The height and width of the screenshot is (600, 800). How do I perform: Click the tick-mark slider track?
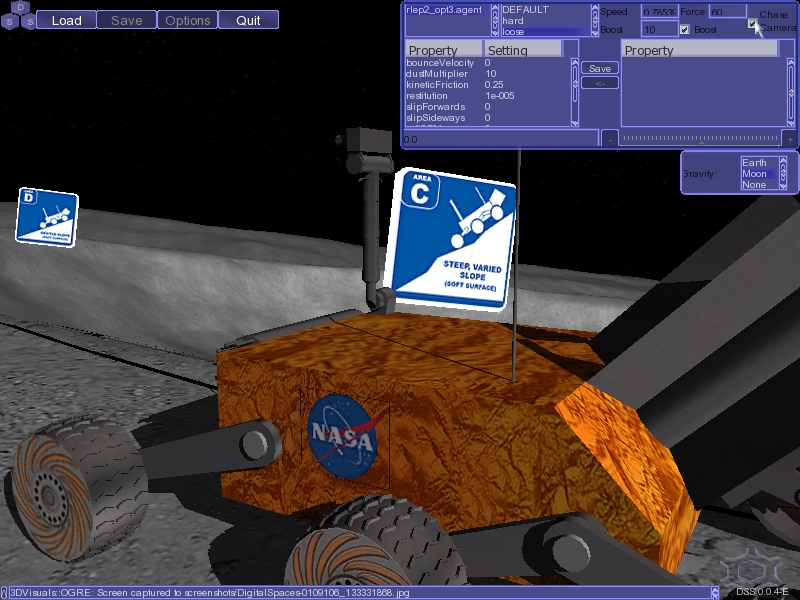coord(700,138)
